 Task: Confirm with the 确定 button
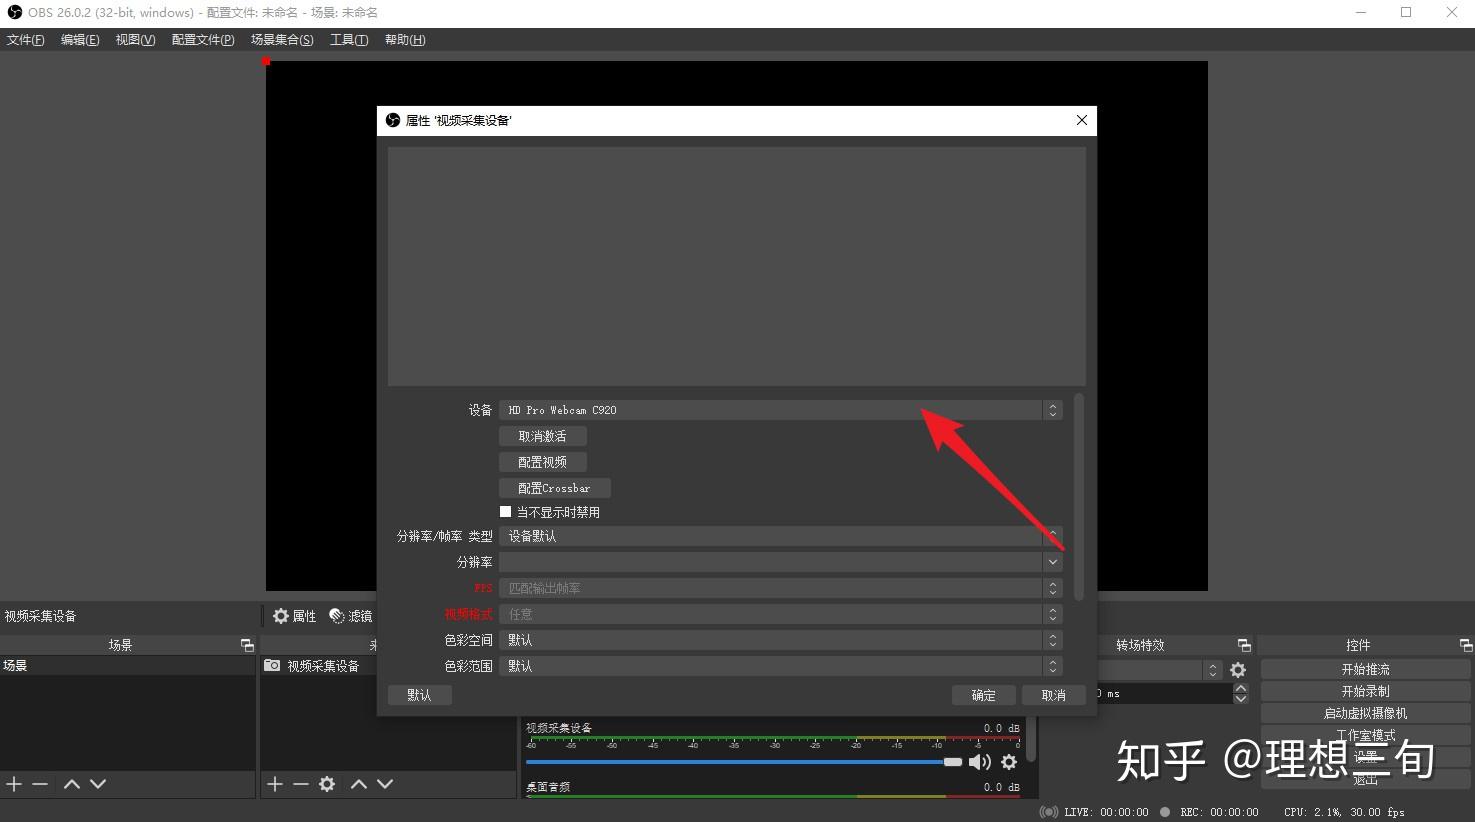coord(984,695)
